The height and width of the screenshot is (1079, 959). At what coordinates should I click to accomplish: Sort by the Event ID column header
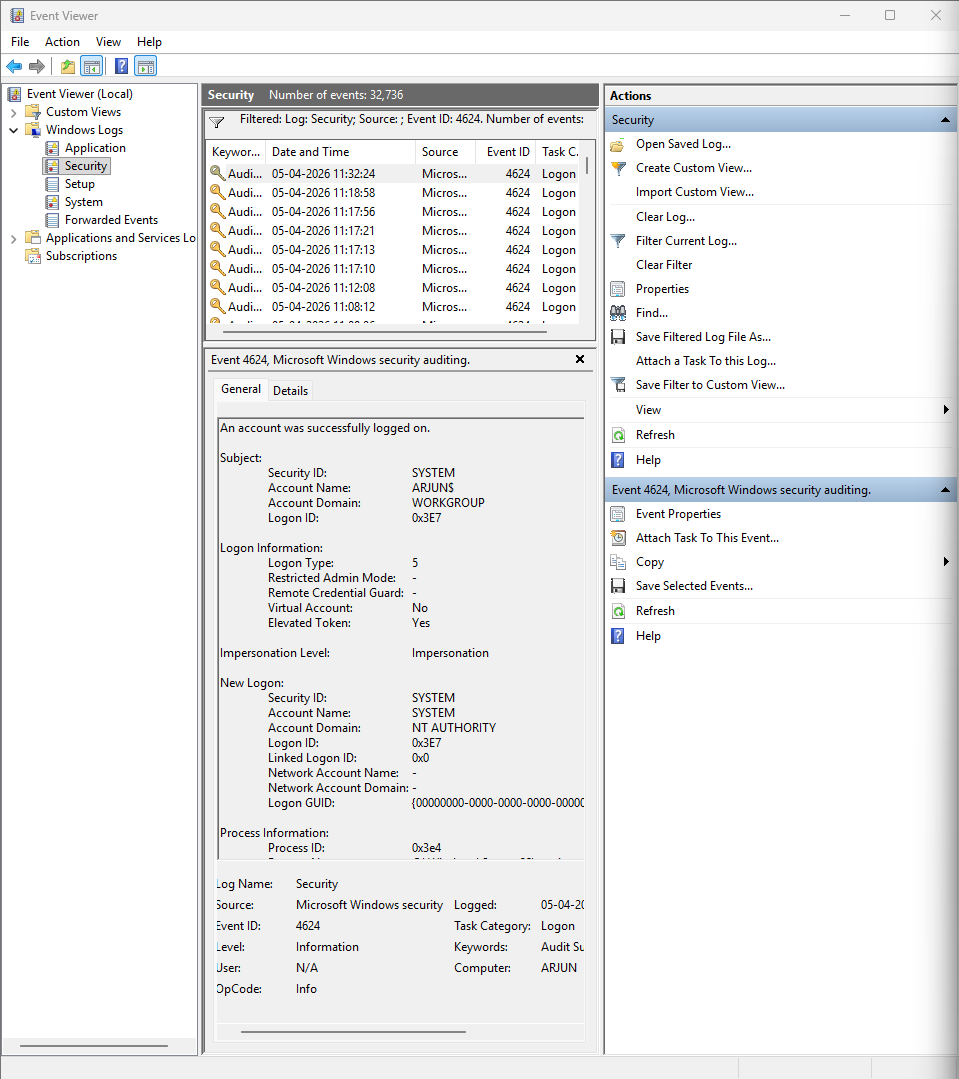[506, 152]
